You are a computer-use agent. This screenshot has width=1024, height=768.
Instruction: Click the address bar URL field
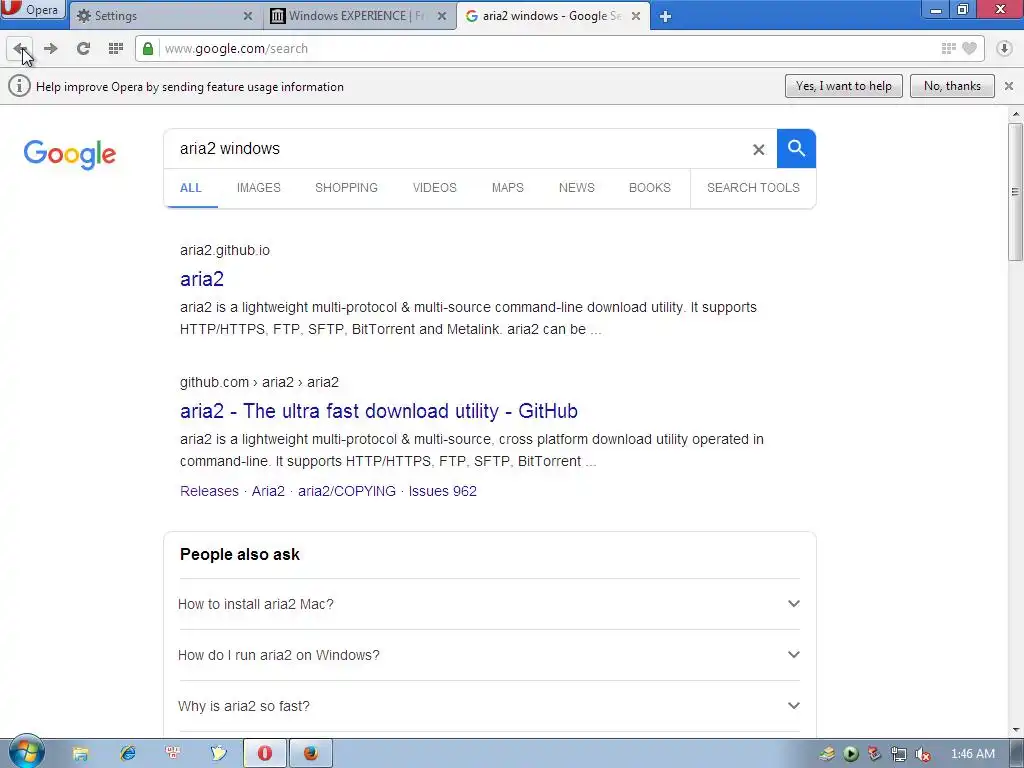coord(549,48)
